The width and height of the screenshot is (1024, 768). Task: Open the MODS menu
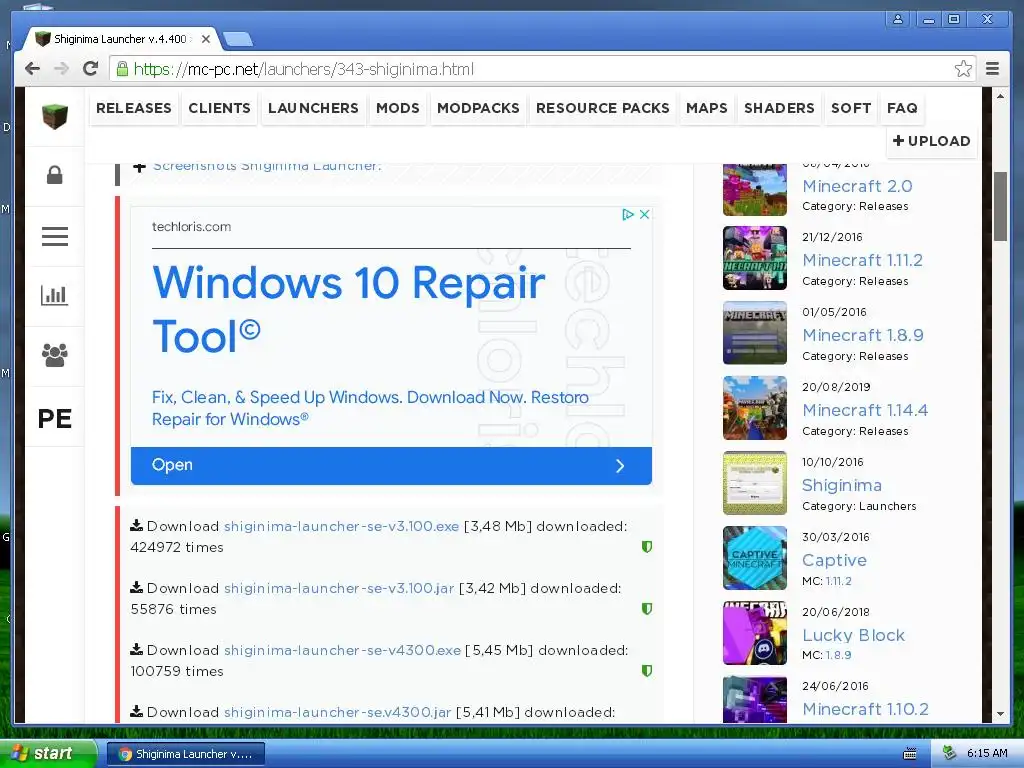click(398, 108)
